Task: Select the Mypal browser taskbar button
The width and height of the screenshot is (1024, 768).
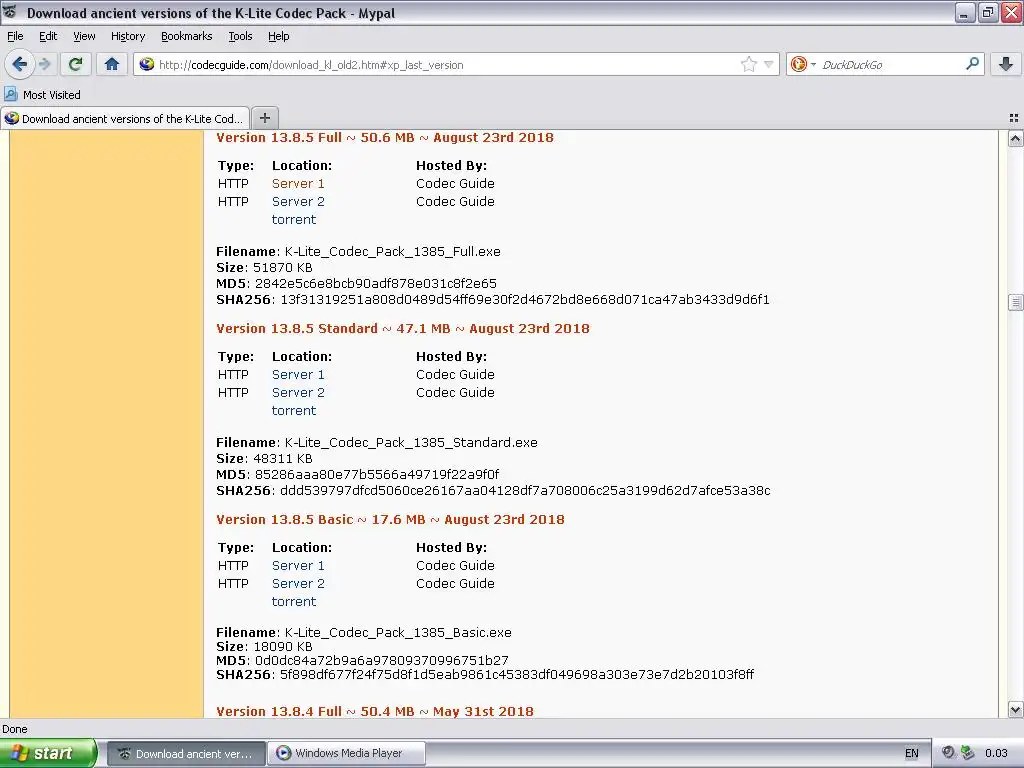Action: pos(186,753)
